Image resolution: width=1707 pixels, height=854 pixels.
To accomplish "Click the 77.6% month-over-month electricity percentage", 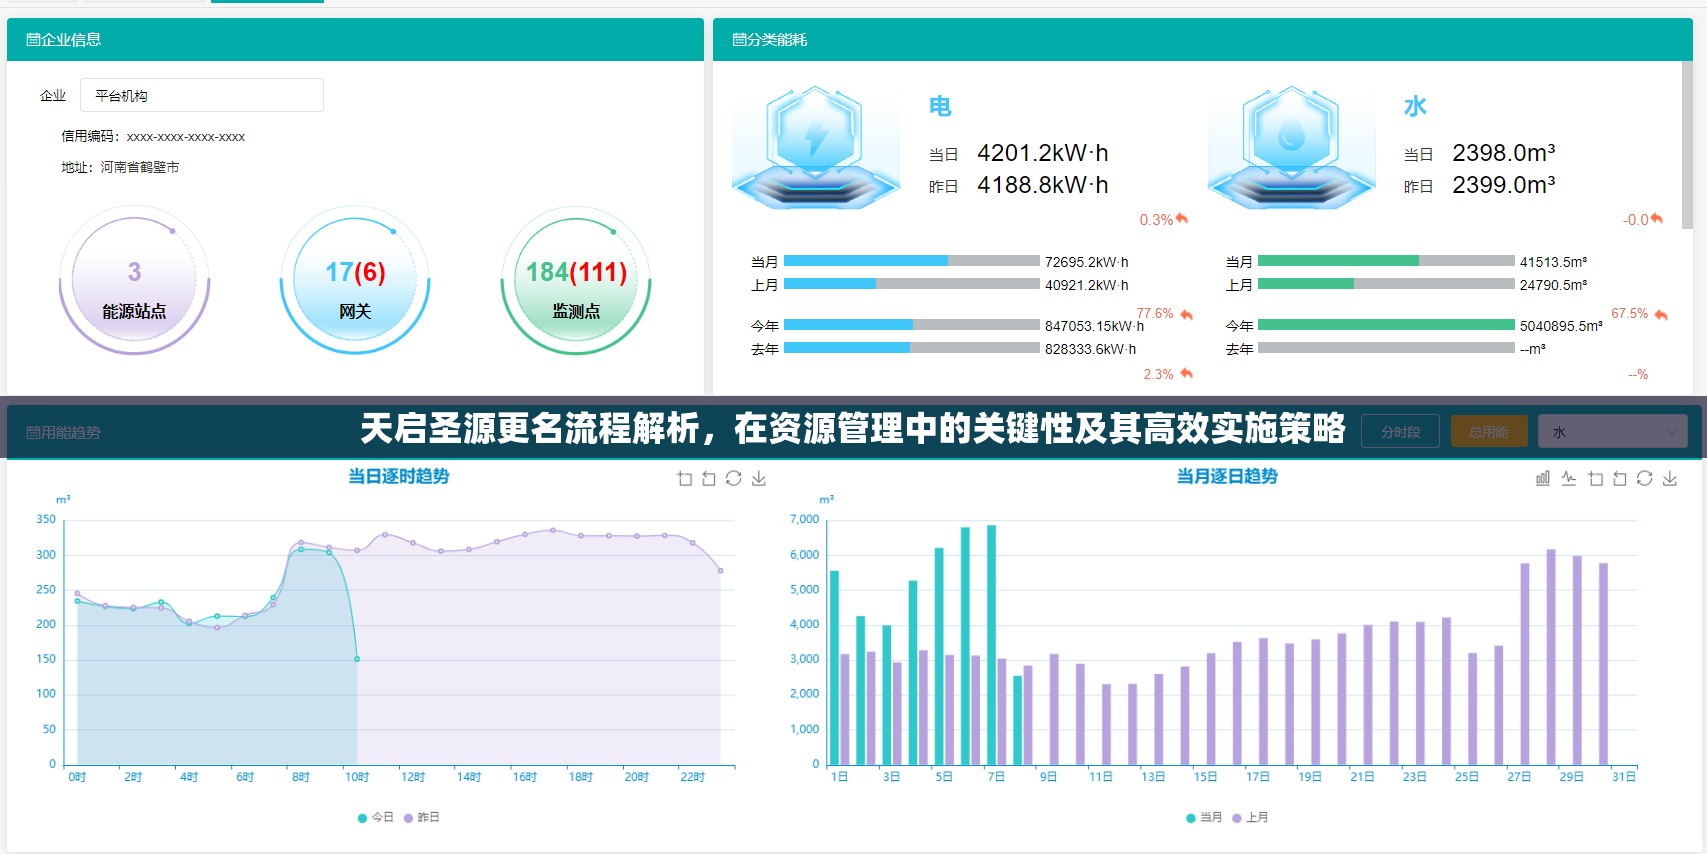I will (x=1155, y=314).
